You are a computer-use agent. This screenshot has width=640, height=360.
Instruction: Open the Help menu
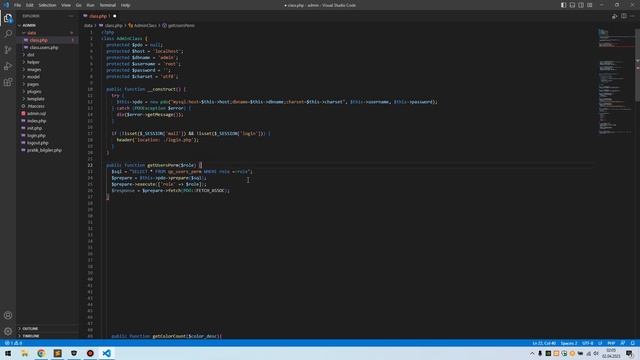pos(125,5)
